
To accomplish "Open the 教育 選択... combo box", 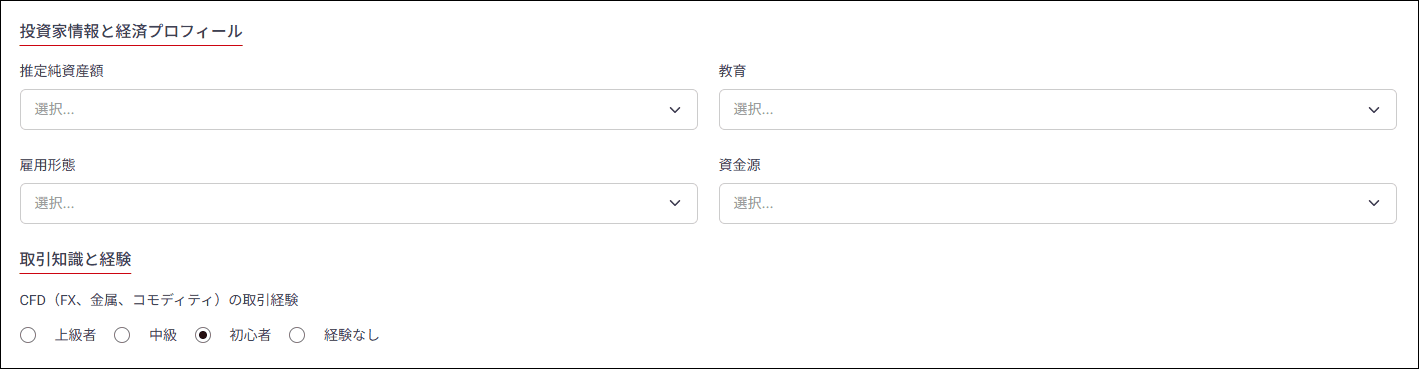I will (1058, 110).
